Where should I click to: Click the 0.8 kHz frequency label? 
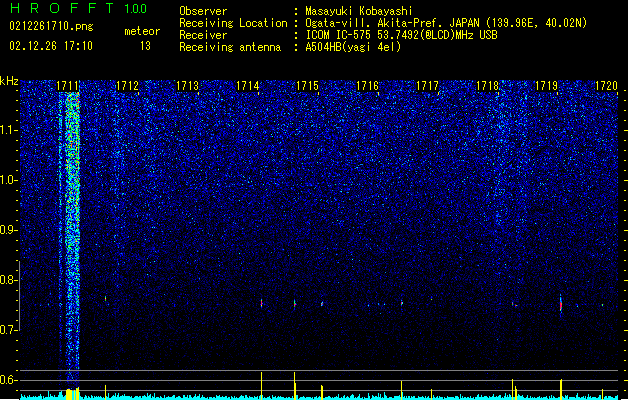coord(9,280)
